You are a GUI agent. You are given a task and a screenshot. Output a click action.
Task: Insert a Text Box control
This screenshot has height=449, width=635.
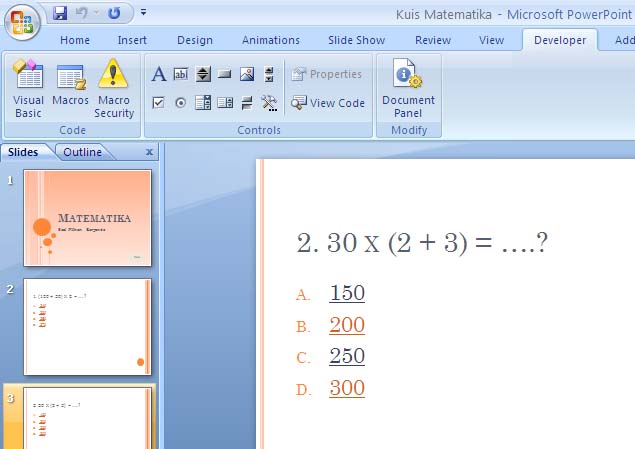pyautogui.click(x=181, y=74)
